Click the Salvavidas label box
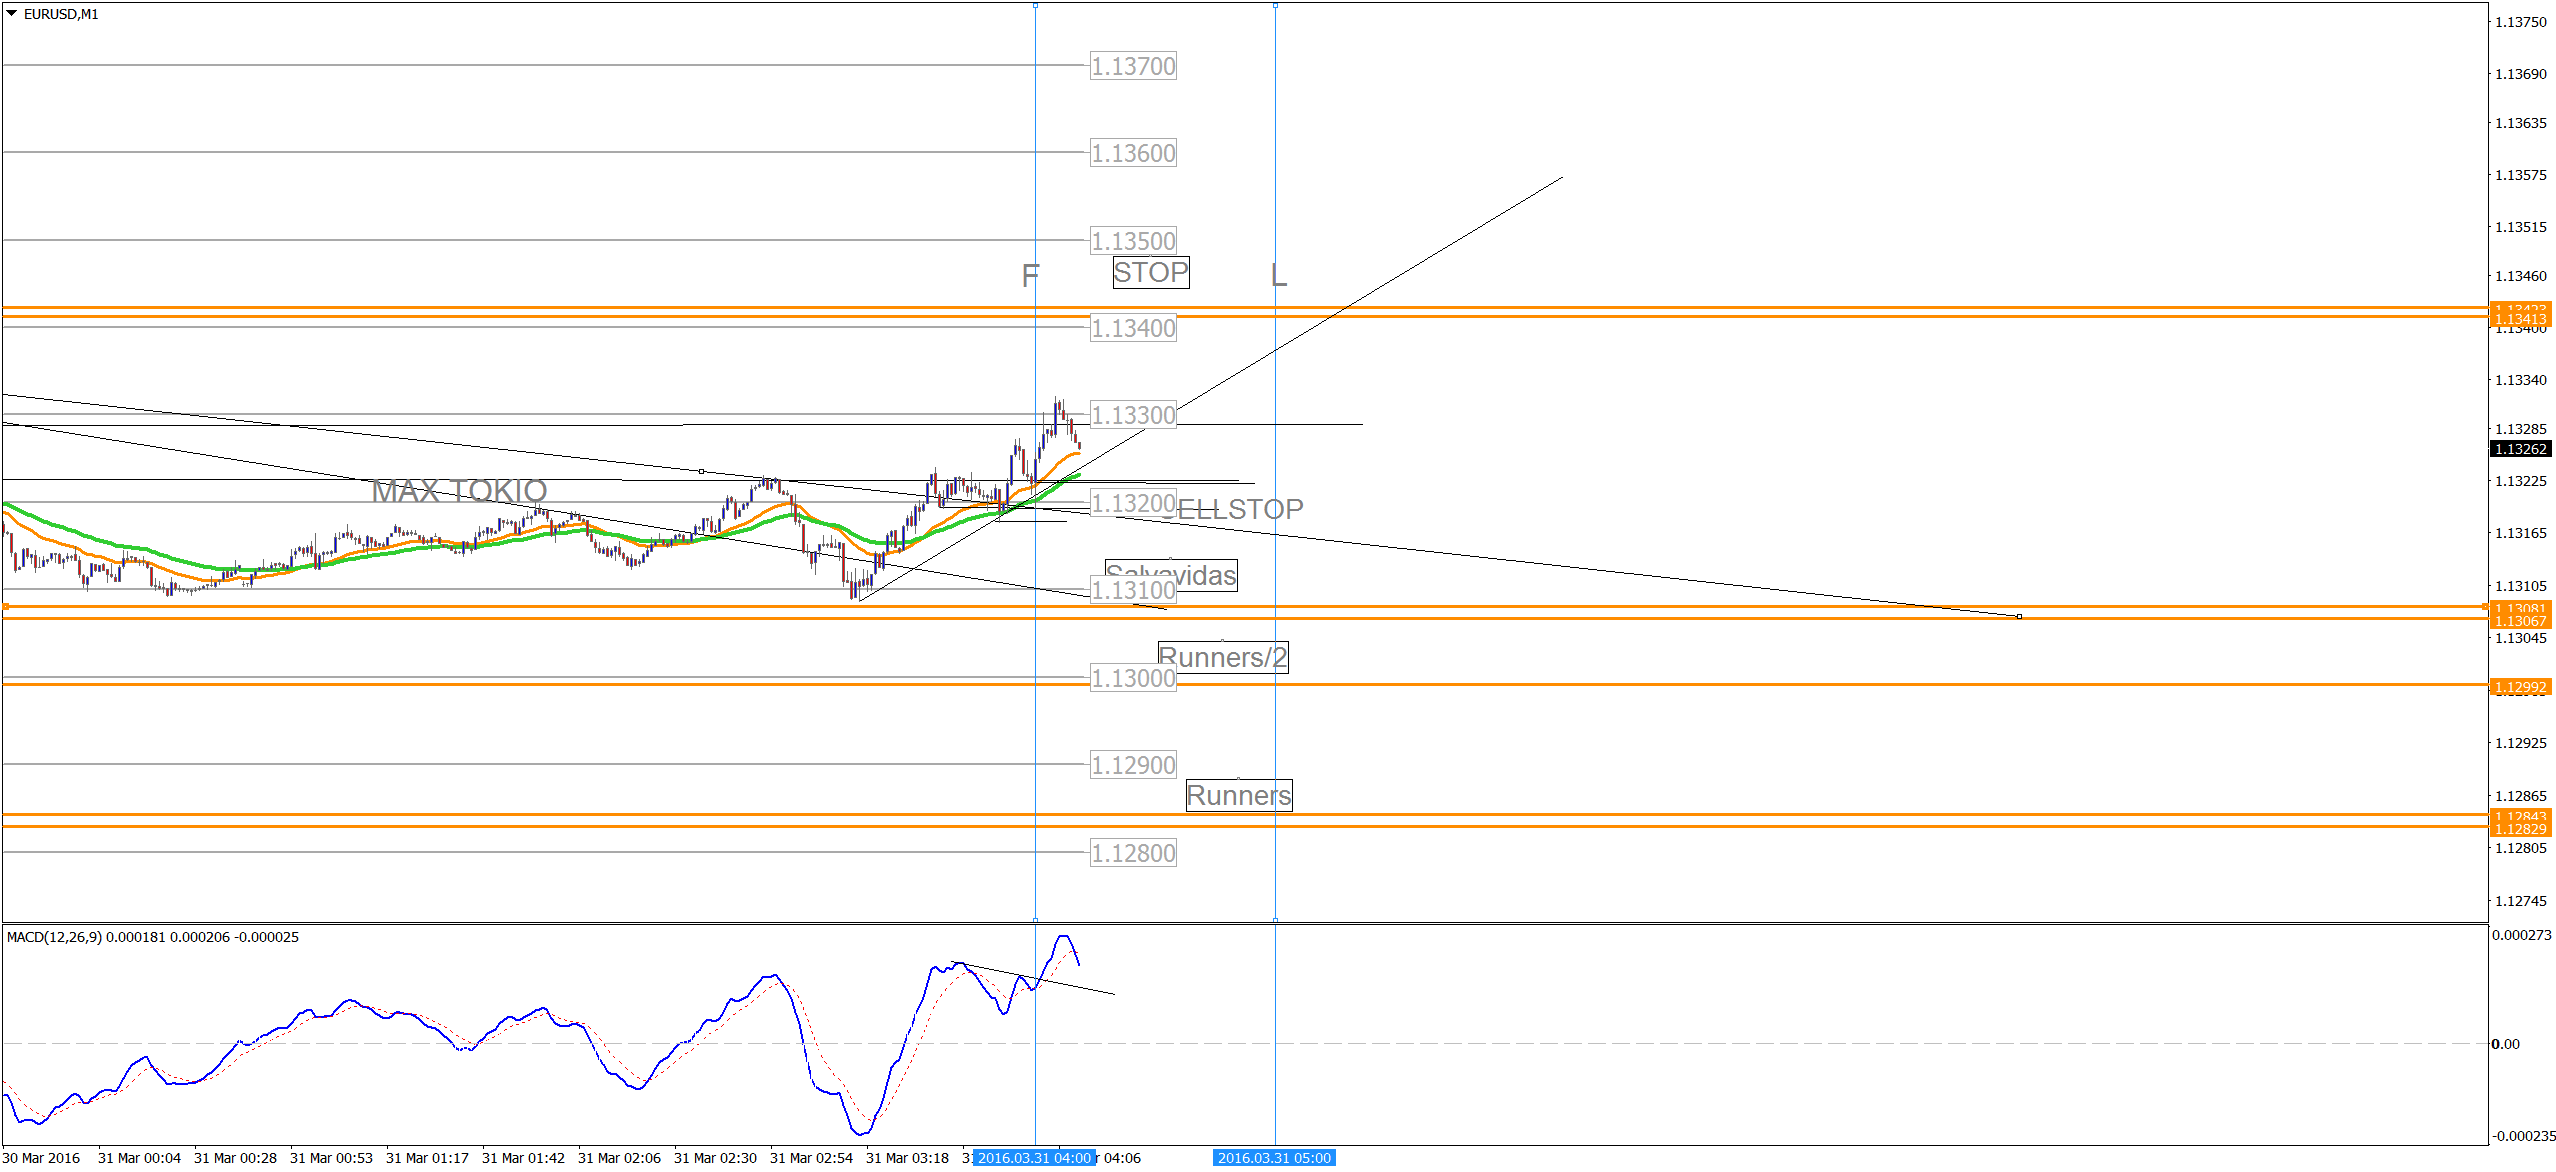This screenshot has width=2556, height=1172. 1200,575
